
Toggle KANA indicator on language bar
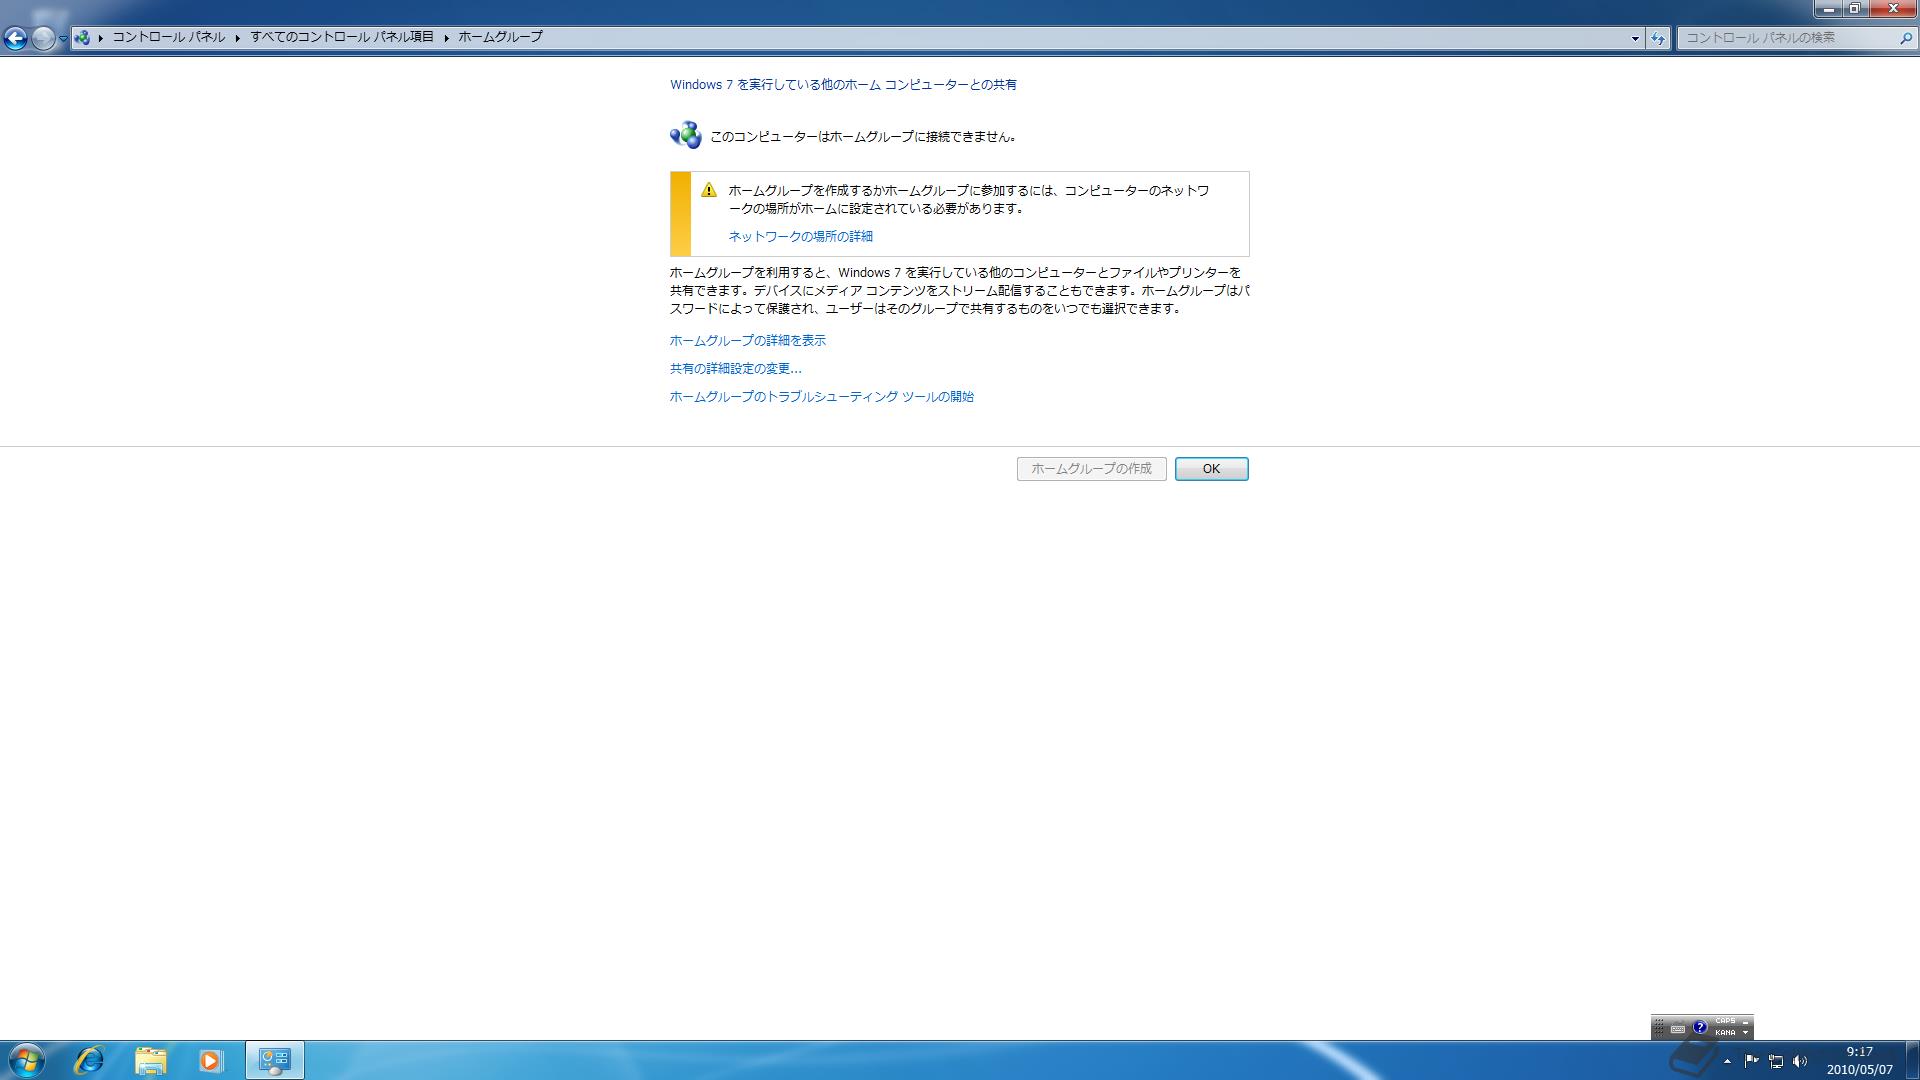point(1725,1033)
